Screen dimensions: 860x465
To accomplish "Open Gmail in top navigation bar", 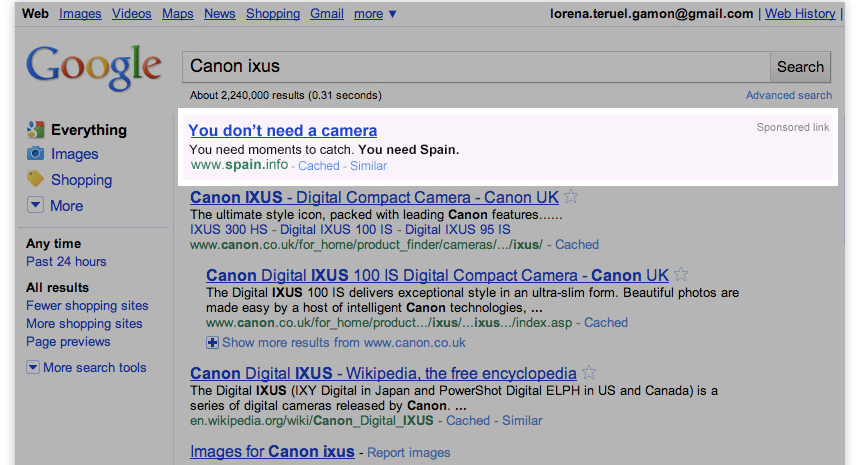I will (327, 14).
